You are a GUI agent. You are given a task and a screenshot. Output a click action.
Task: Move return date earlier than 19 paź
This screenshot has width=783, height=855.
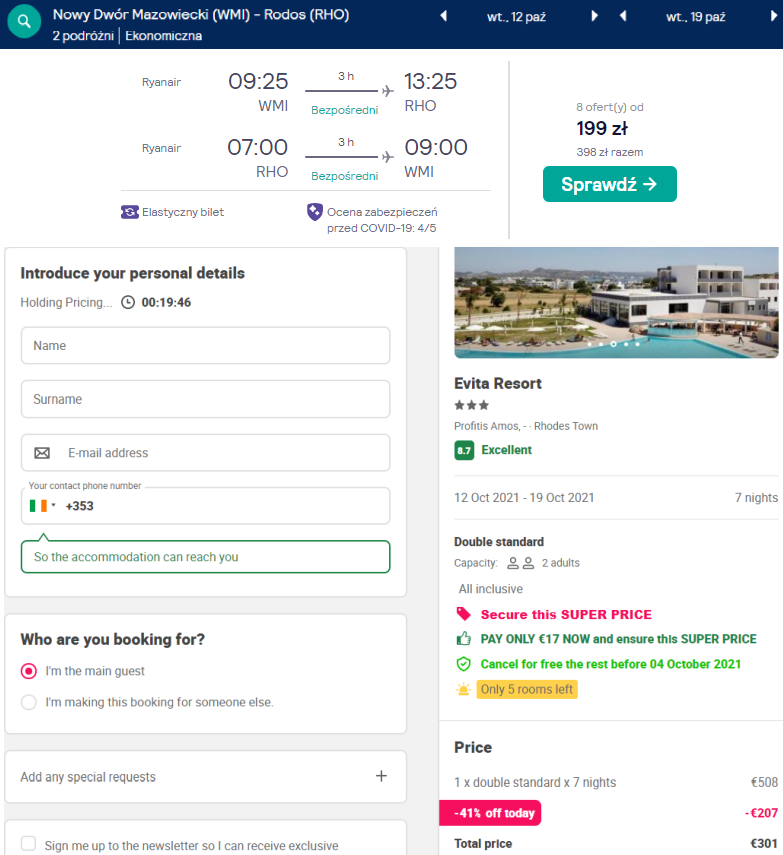[623, 16]
